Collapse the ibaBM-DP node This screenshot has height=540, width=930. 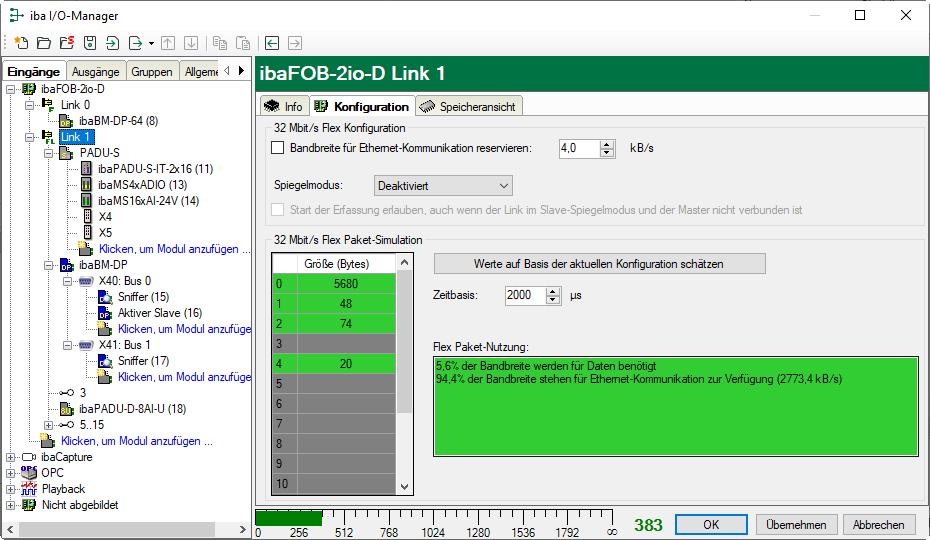point(49,265)
